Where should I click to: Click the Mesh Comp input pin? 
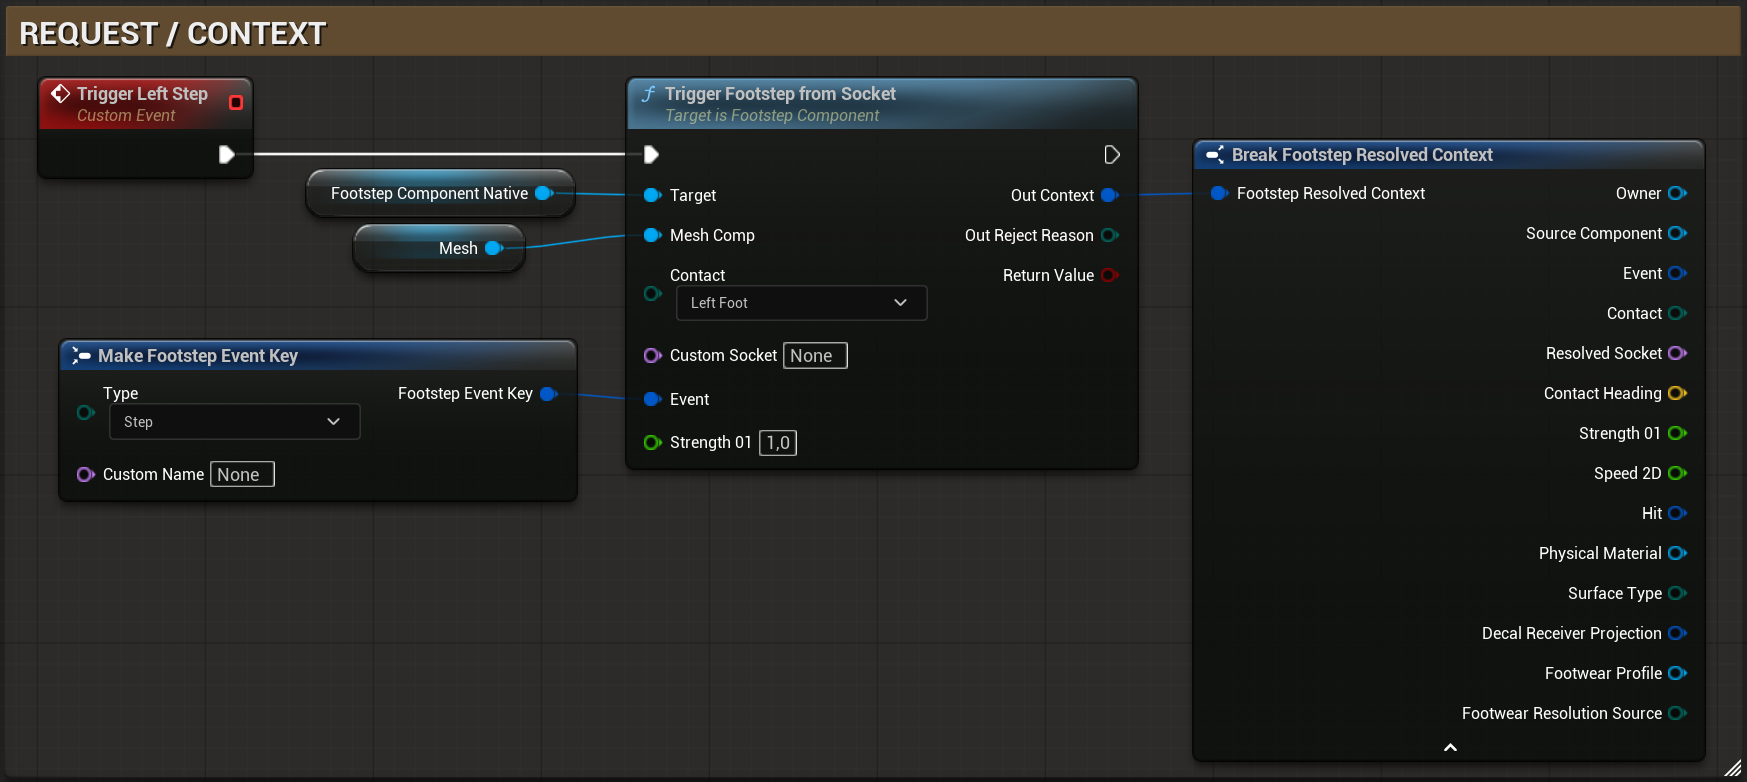click(x=653, y=235)
